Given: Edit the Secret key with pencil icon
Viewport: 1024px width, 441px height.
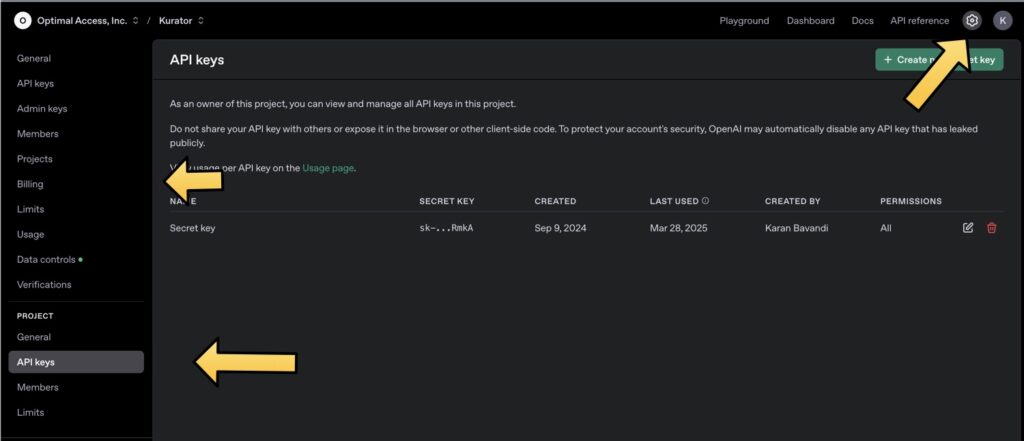Looking at the screenshot, I should 967,228.
